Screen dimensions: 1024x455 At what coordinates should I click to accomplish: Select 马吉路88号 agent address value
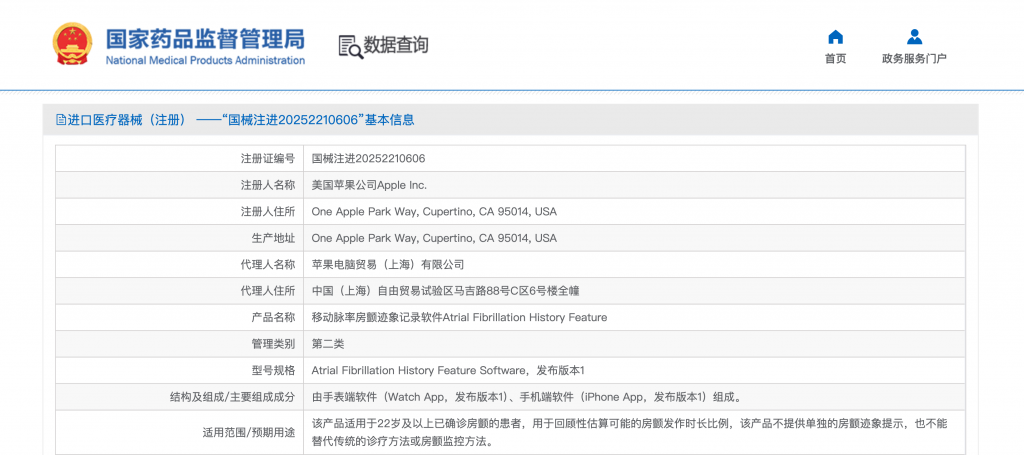[x=445, y=291]
